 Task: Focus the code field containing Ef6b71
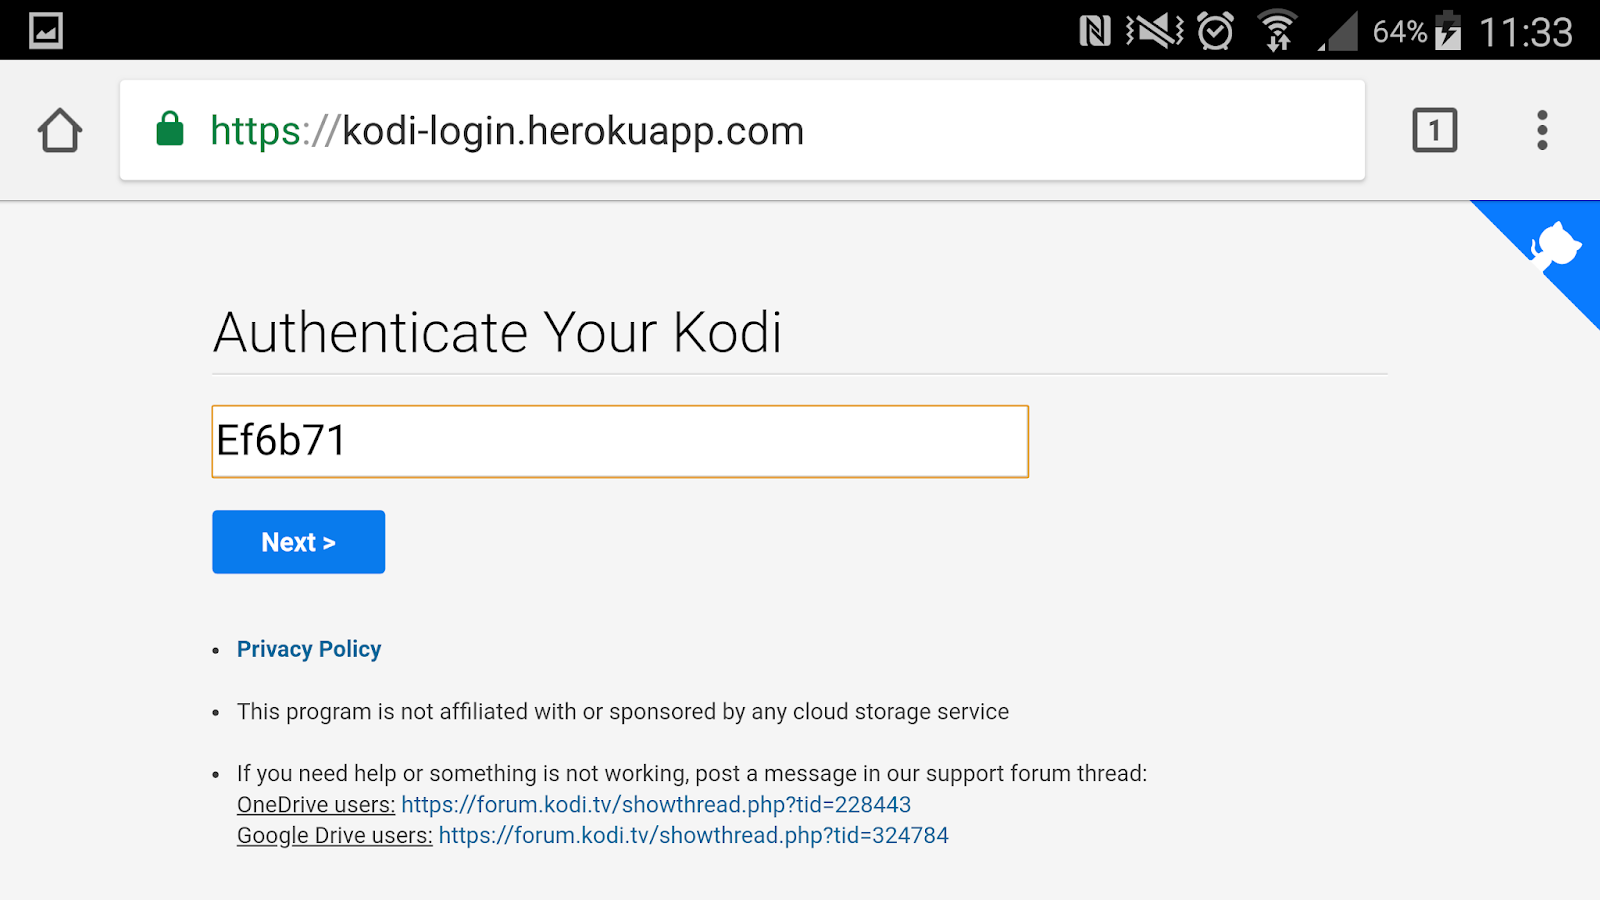[x=620, y=441]
